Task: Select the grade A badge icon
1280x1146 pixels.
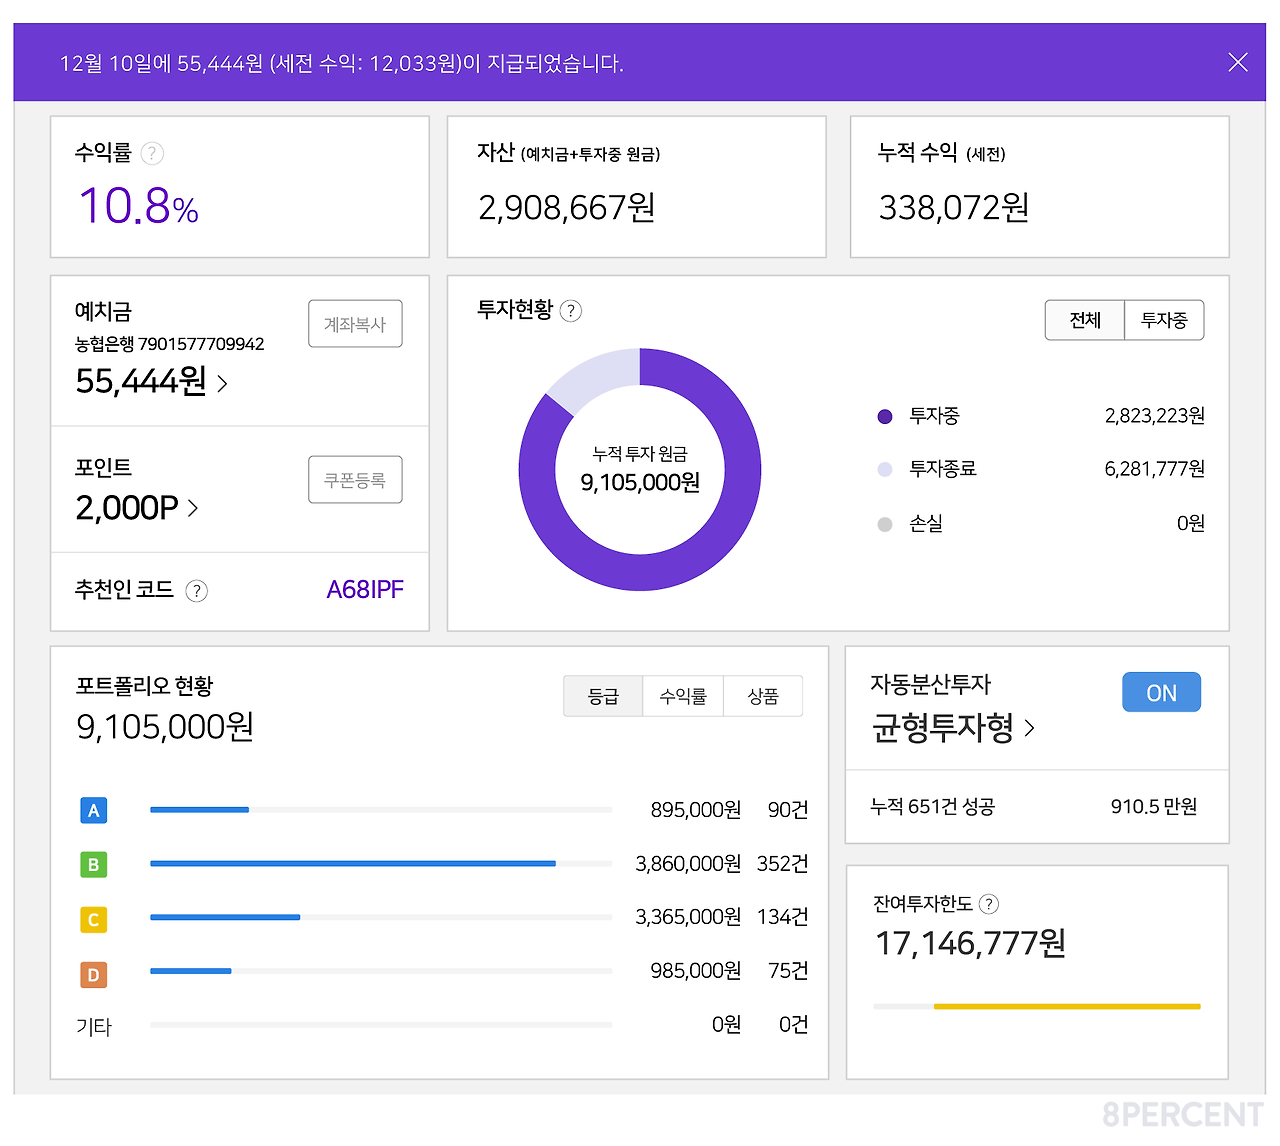Action: point(93,810)
